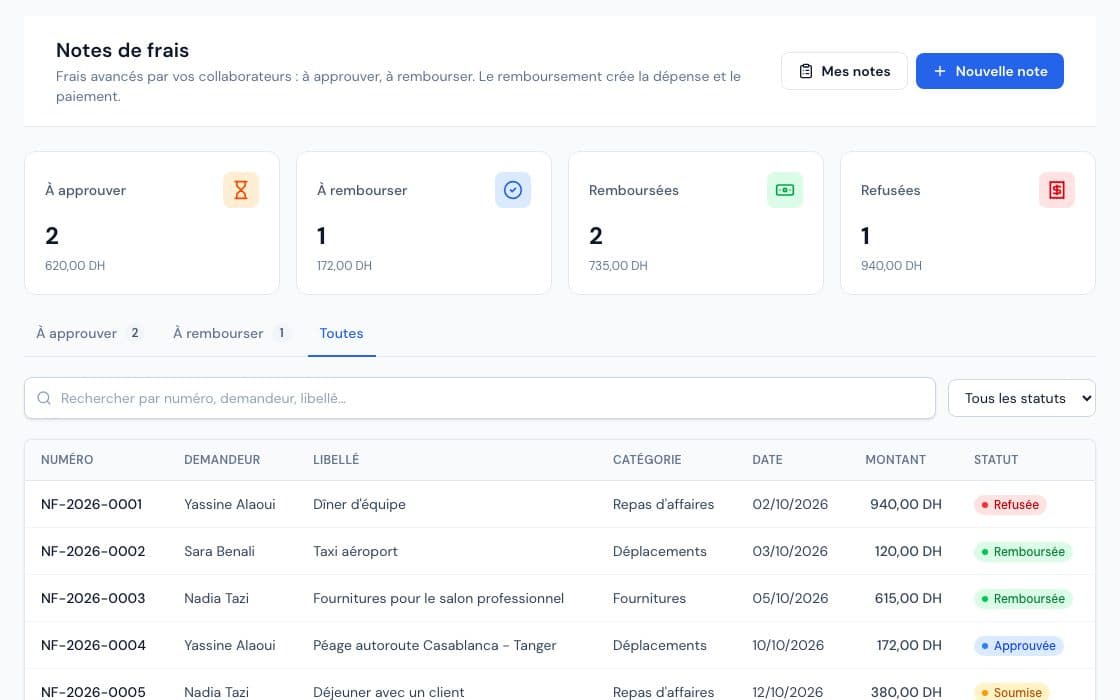
Task: Click the date 02/10/2026
Action: tap(790, 504)
